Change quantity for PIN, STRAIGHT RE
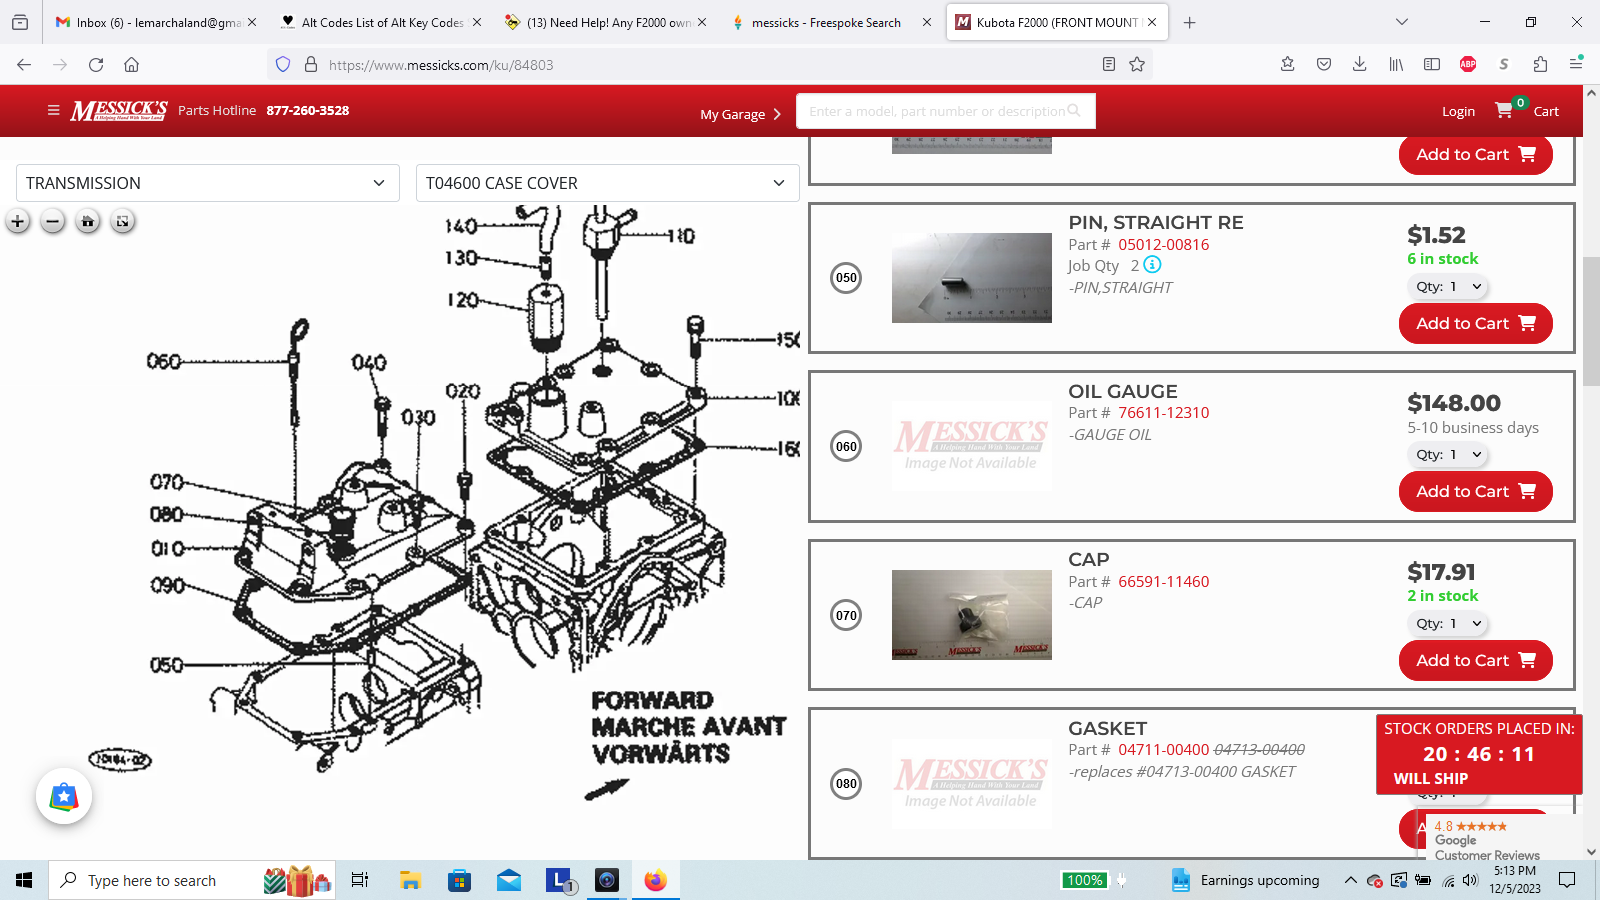Screen dimensions: 1600x900 (x=1448, y=286)
